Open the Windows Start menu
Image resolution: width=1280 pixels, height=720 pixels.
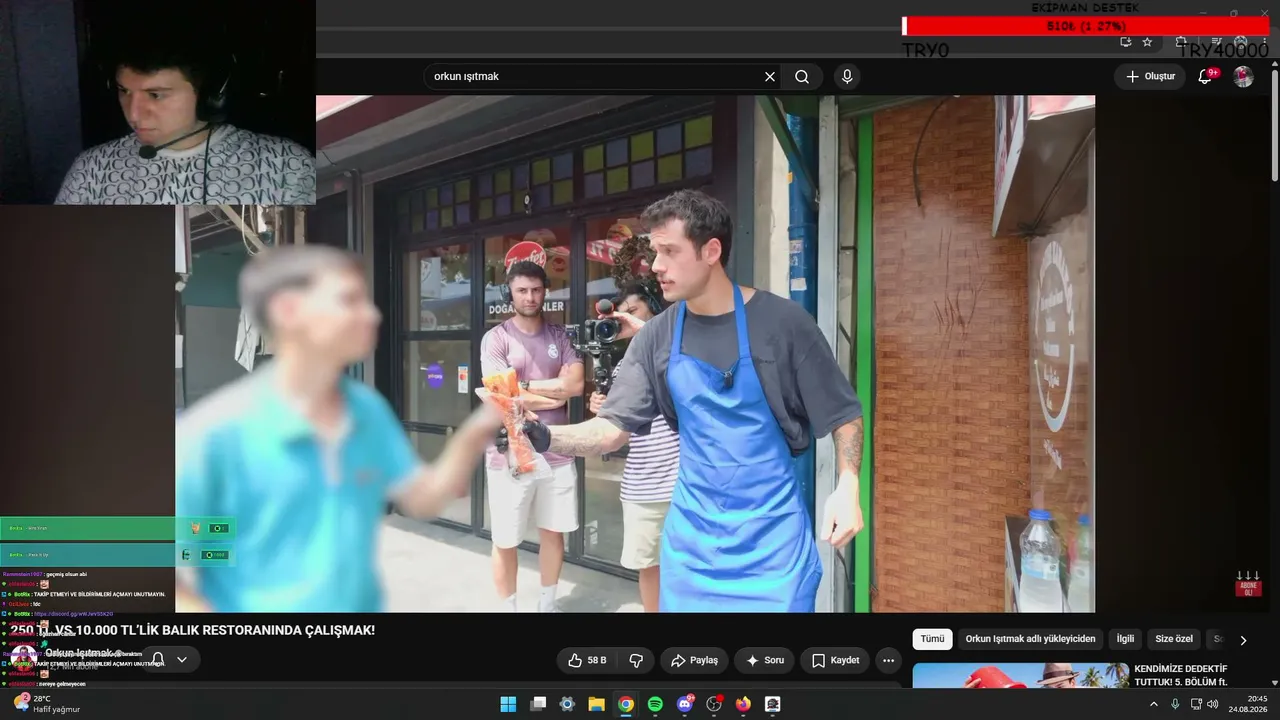pos(508,704)
